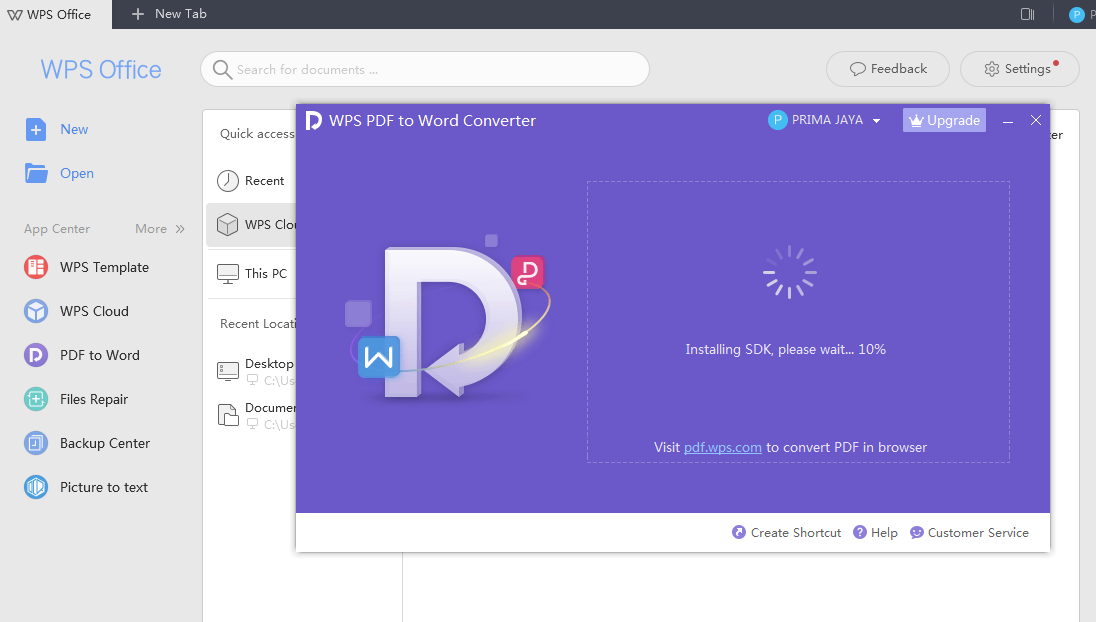Launch the WPS Cloud app icon in the sidebar
The image size is (1096, 622).
(x=36, y=311)
